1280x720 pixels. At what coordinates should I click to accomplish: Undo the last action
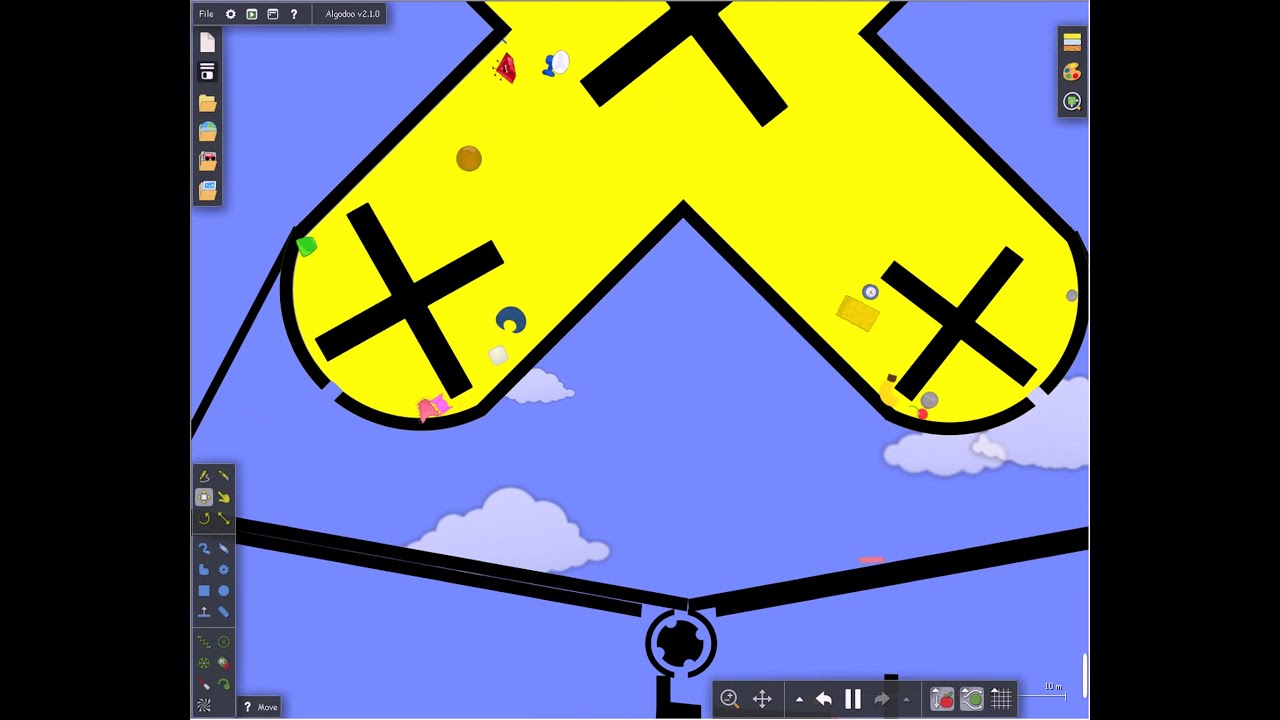point(824,699)
